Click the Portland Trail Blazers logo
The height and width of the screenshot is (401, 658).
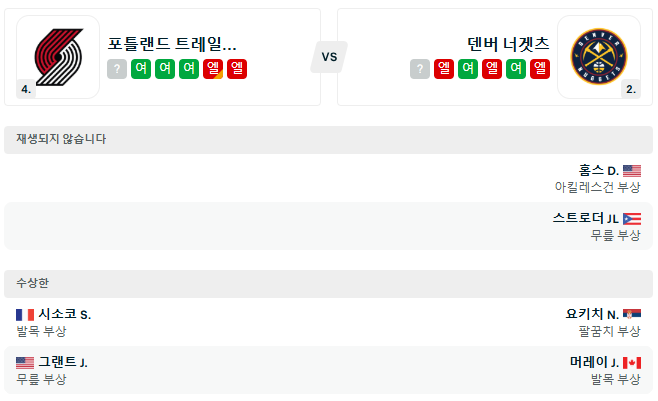tap(58, 55)
